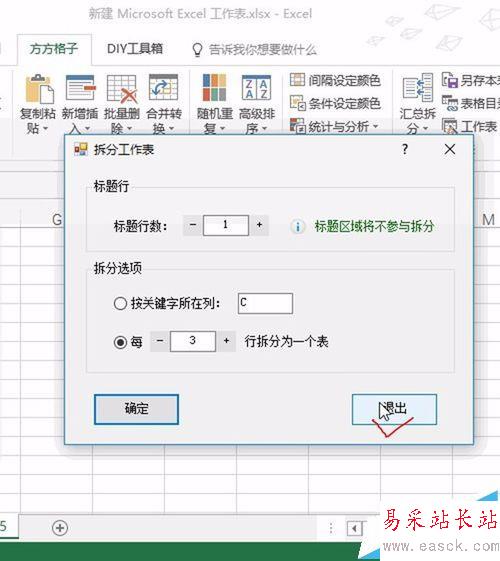Click the 标题行数 value field
500x561 pixels.
pos(226,225)
